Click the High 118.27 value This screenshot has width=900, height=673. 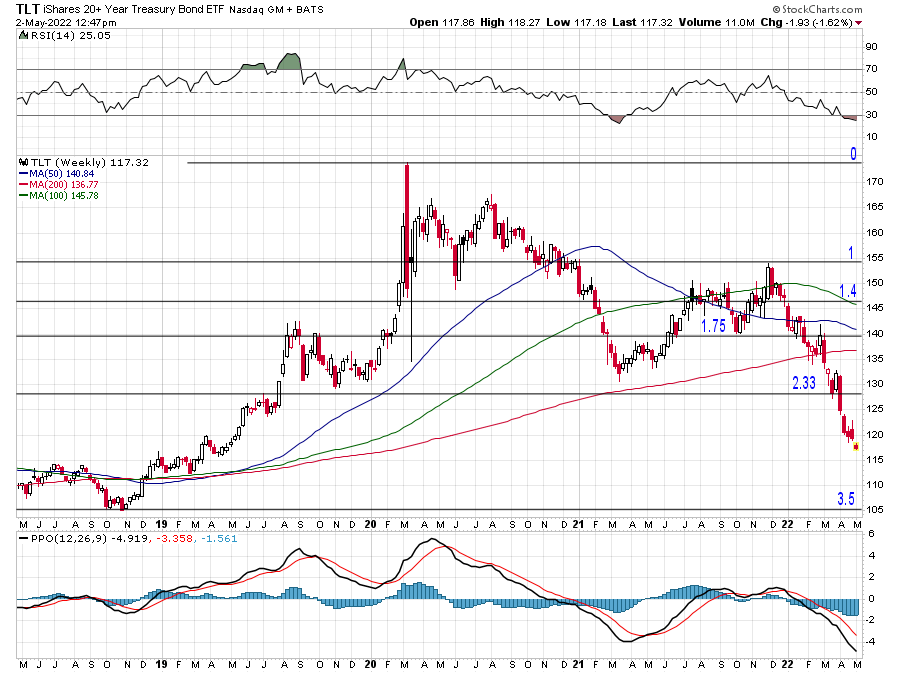coord(510,22)
